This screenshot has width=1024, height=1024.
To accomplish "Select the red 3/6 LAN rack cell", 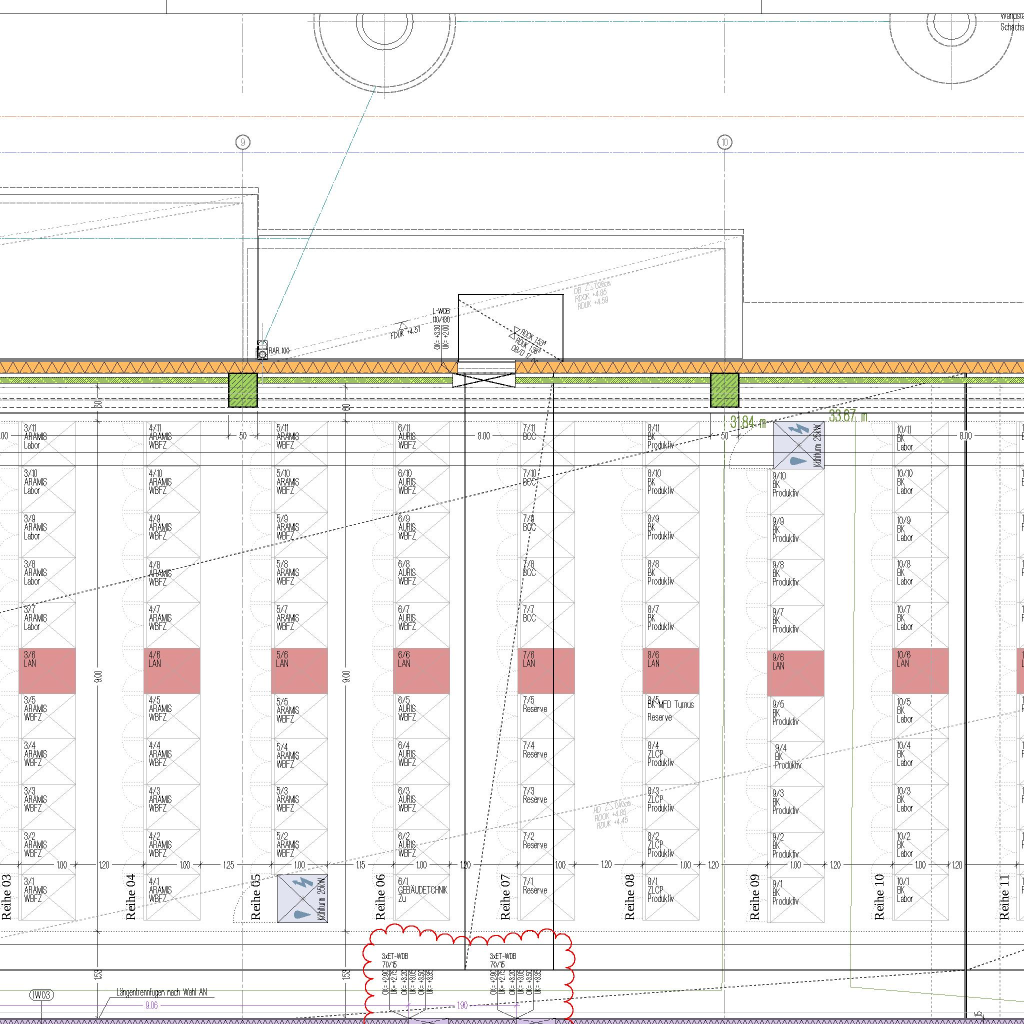I will [x=47, y=670].
